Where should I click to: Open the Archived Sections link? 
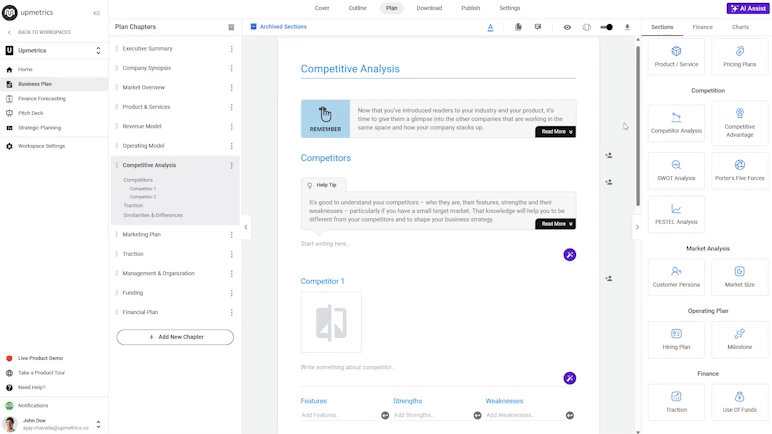pyautogui.click(x=279, y=27)
